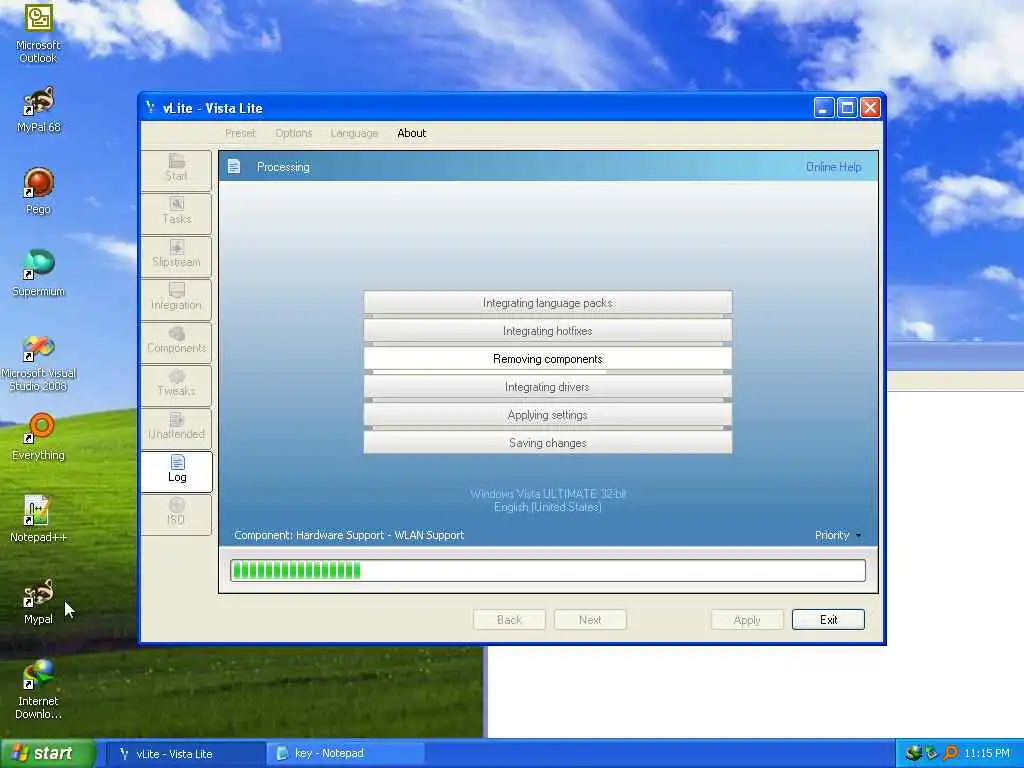The width and height of the screenshot is (1024, 768).
Task: Select the Notepad++ desktop shortcut
Action: [x=38, y=519]
